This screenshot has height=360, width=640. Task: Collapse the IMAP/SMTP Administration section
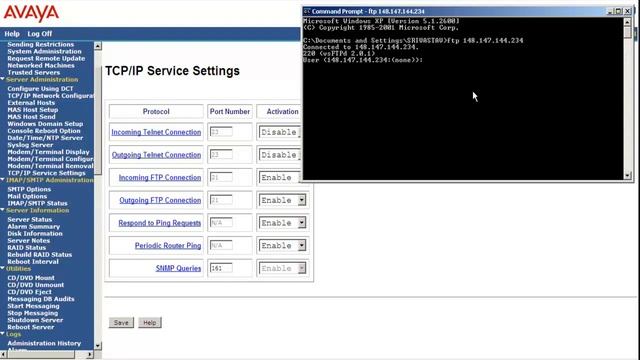tap(2, 180)
